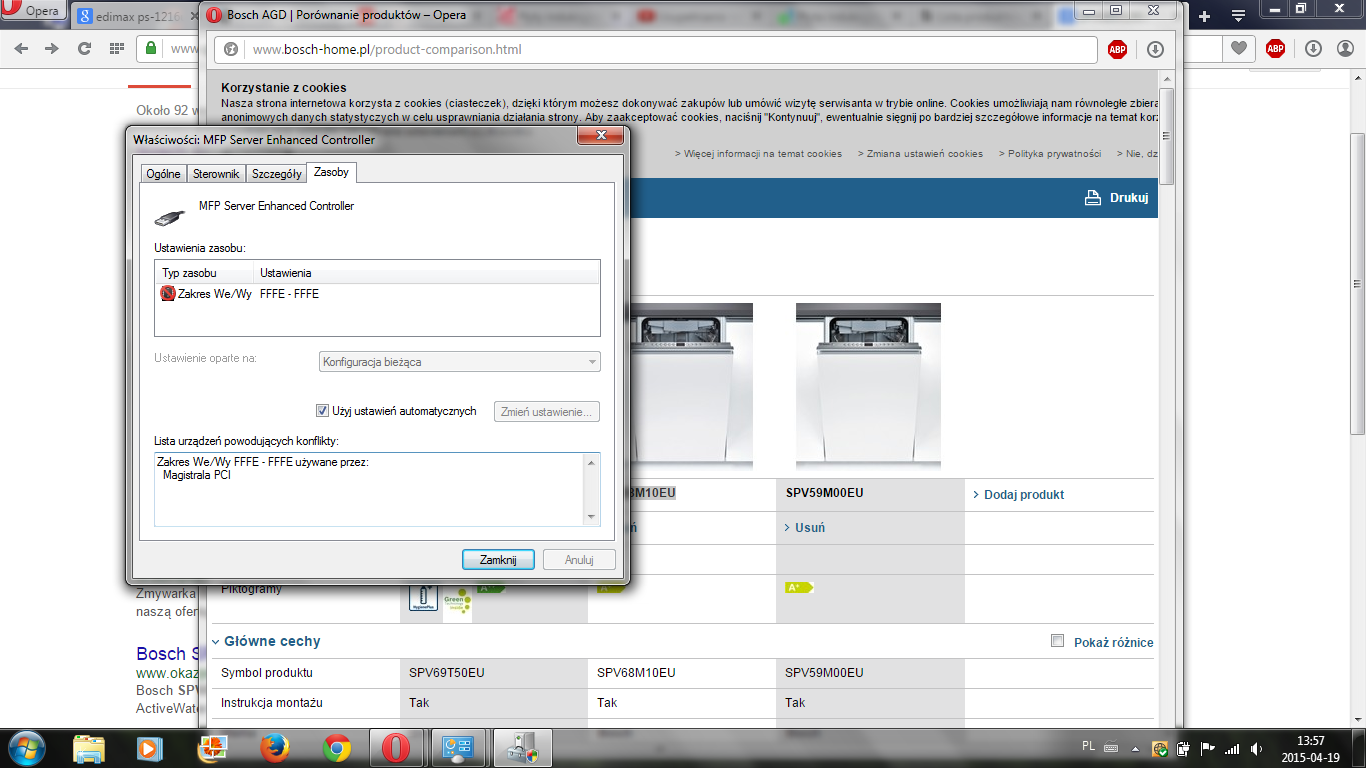Reload the page in the background Opera window
1366x768 pixels.
pos(85,48)
